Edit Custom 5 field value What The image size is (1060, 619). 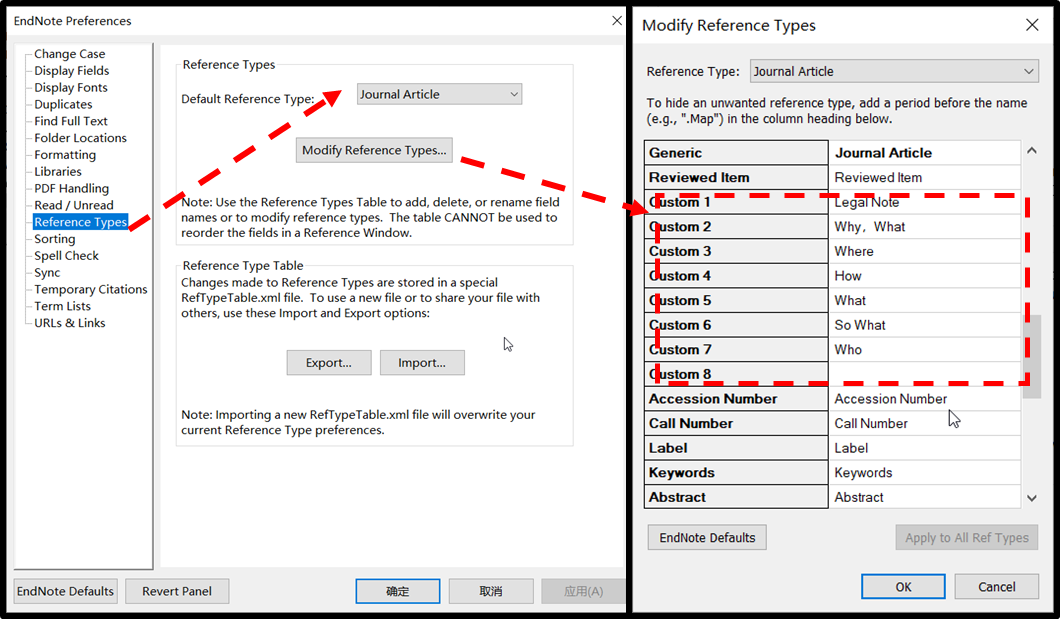point(924,300)
